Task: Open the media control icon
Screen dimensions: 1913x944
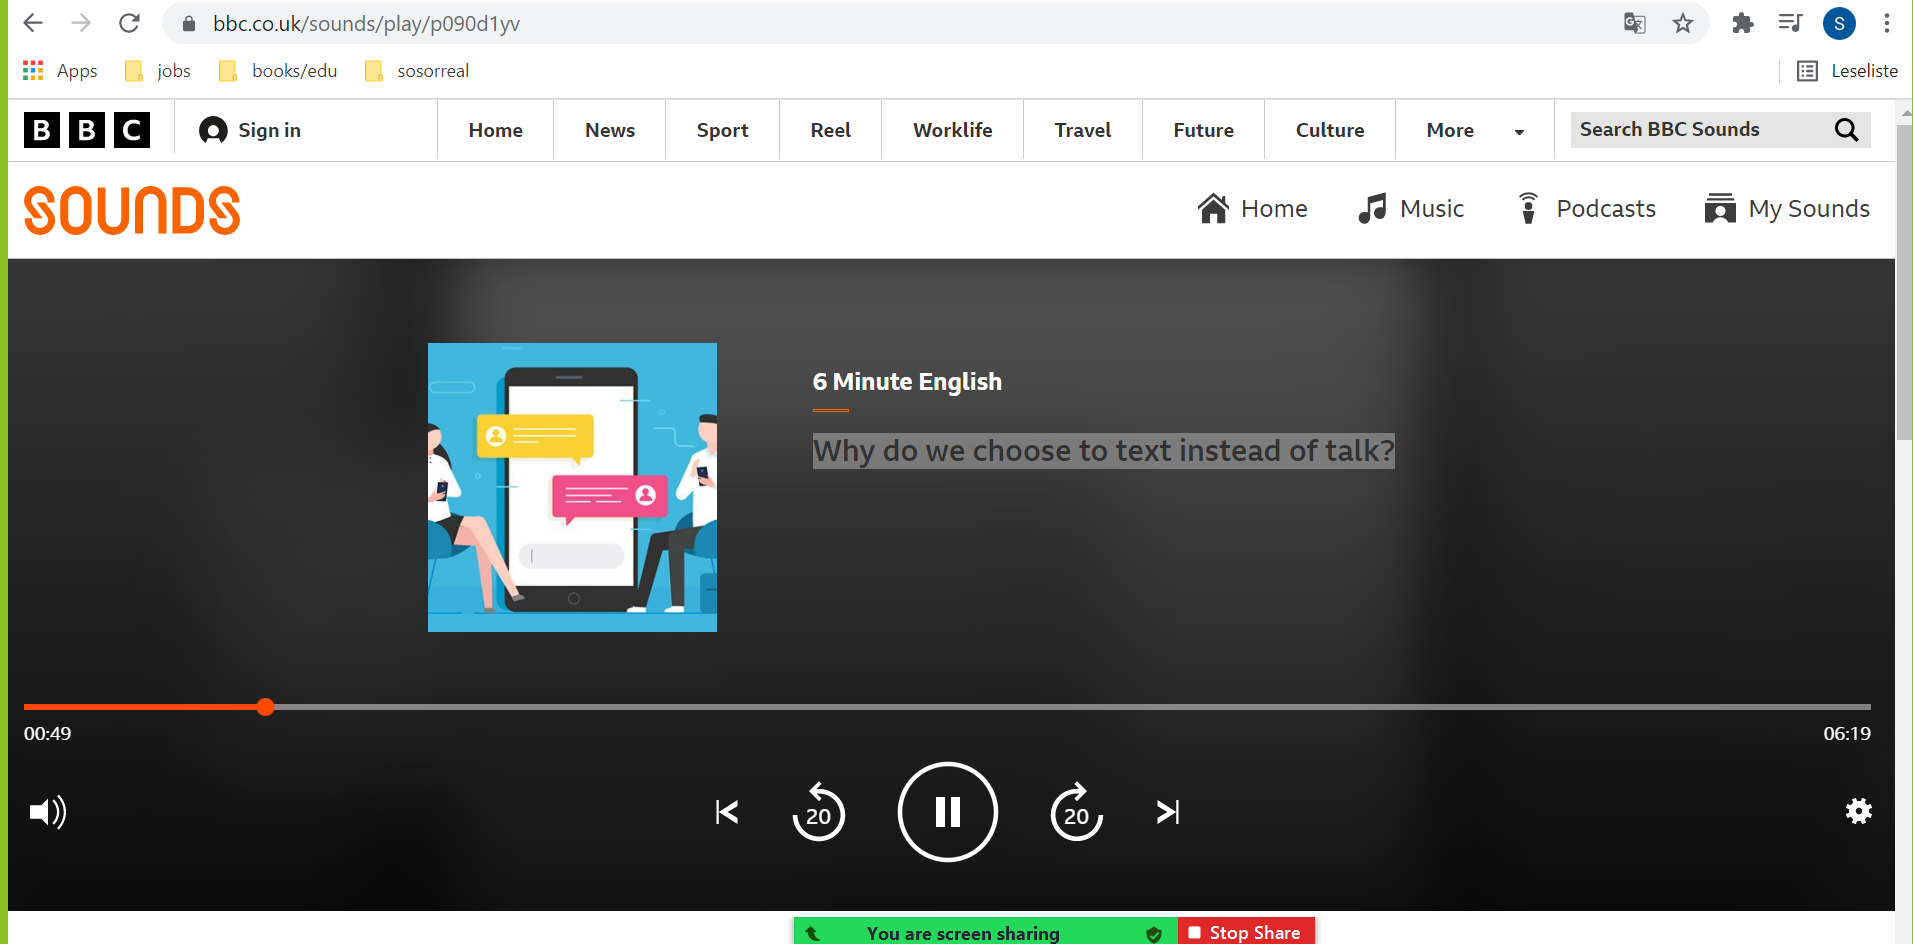Action: [1791, 23]
